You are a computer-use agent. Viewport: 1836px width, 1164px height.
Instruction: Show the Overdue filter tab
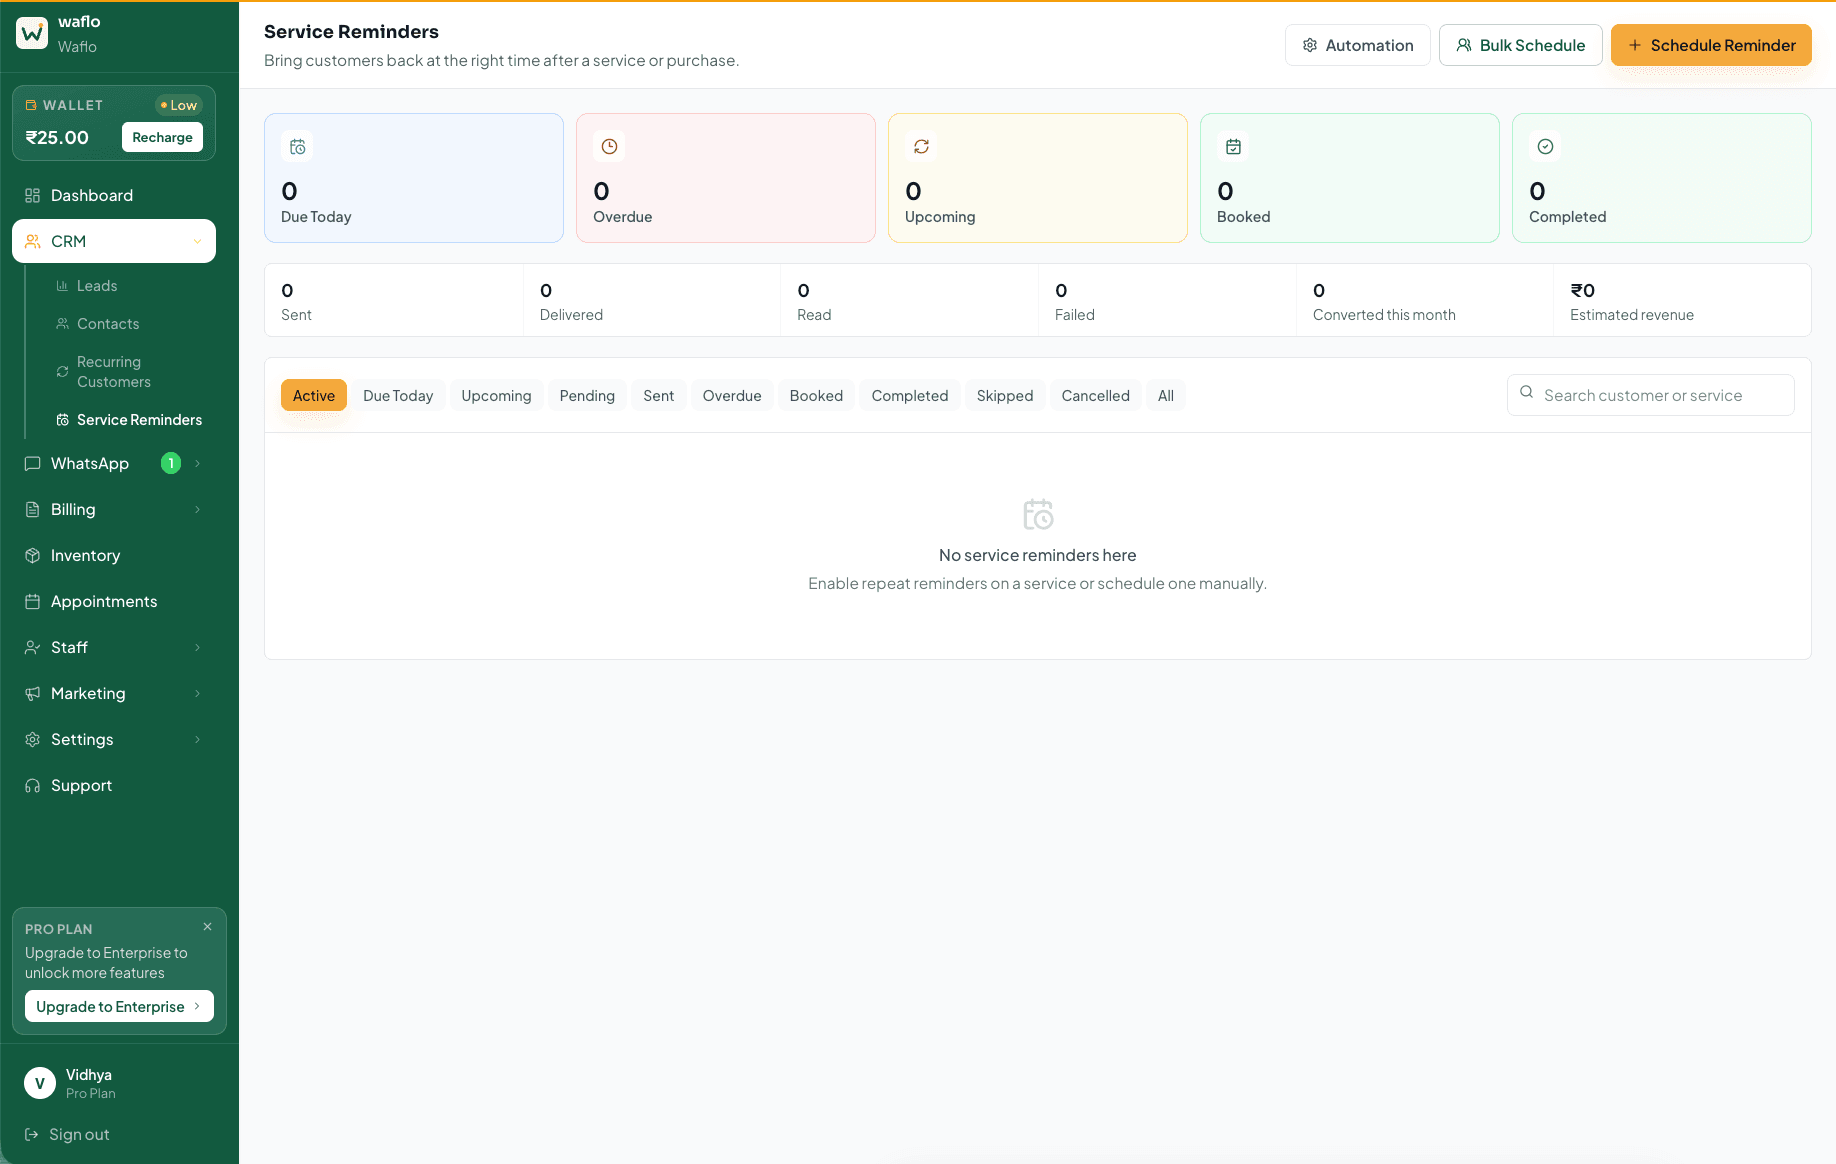click(x=732, y=395)
